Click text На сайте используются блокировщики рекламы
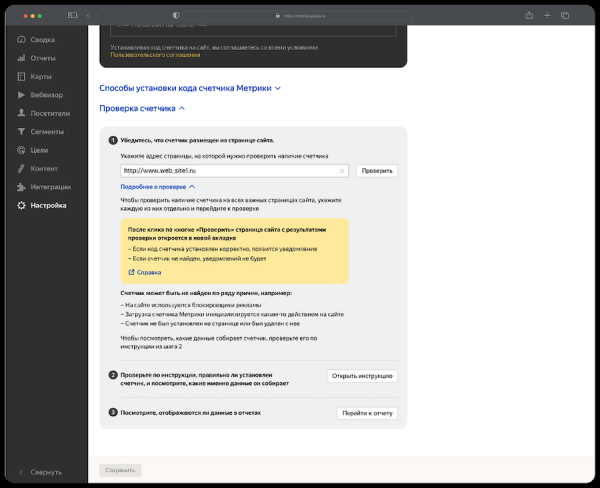 point(191,305)
